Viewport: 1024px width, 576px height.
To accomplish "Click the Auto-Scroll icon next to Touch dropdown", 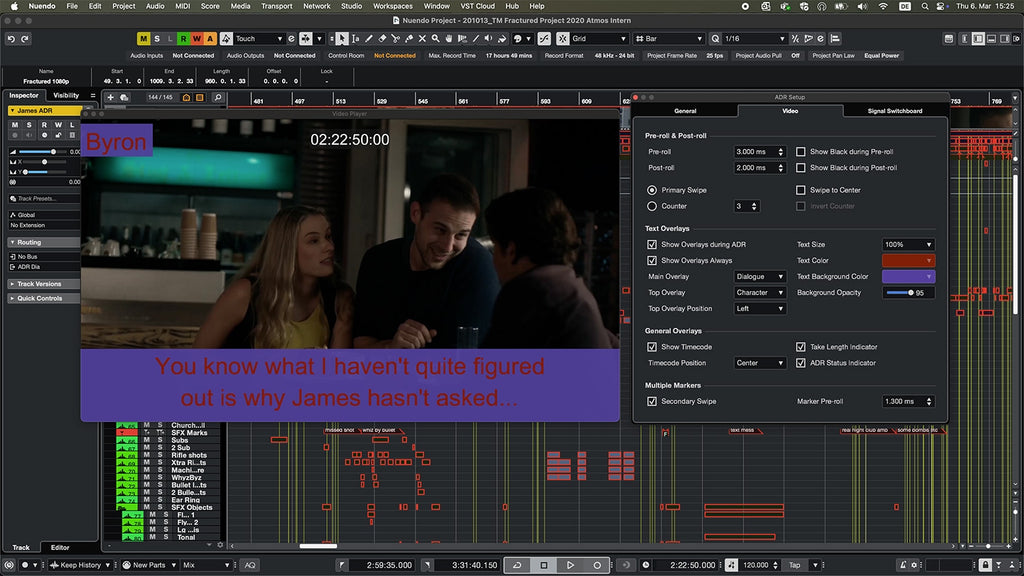I will coord(306,39).
